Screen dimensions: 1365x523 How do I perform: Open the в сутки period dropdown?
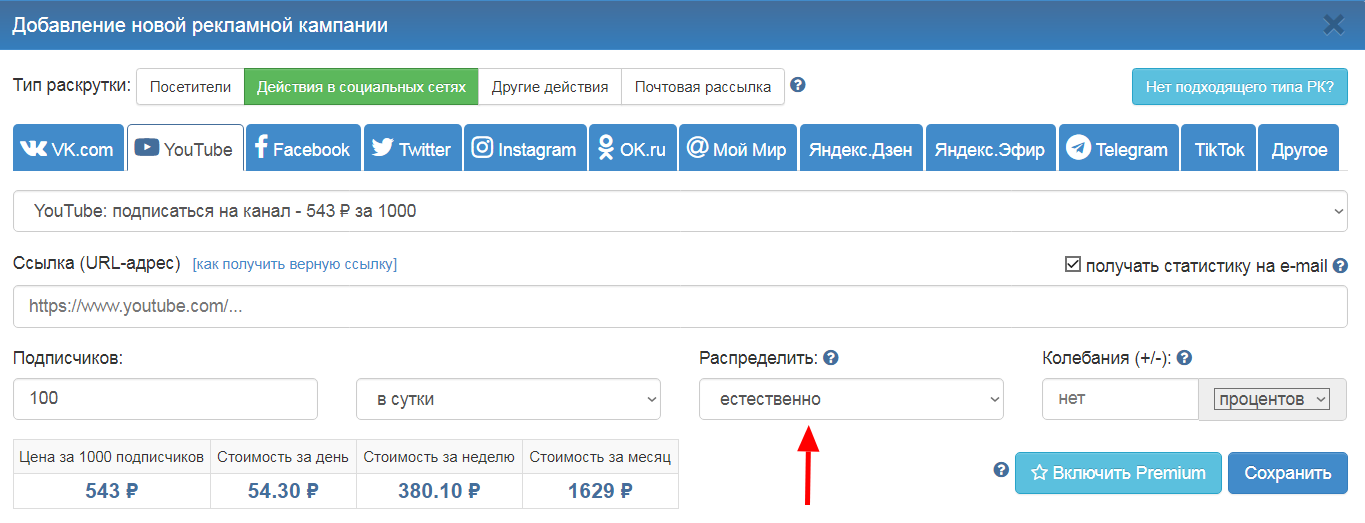coord(508,399)
